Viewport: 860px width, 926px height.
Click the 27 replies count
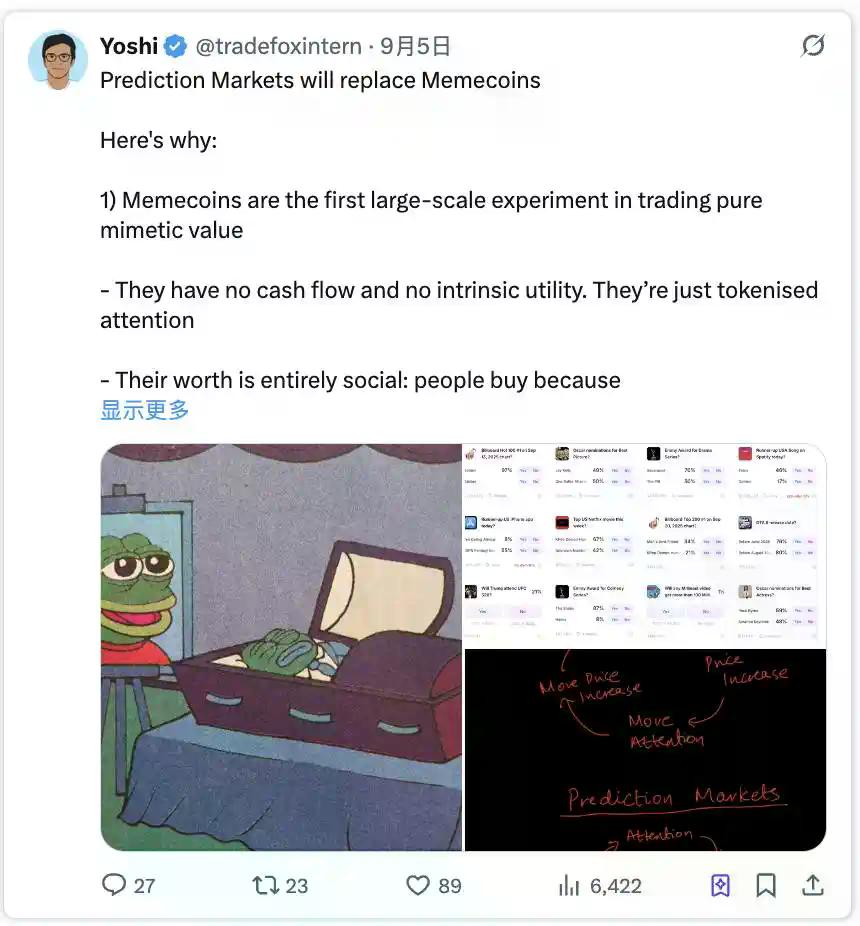coord(144,886)
